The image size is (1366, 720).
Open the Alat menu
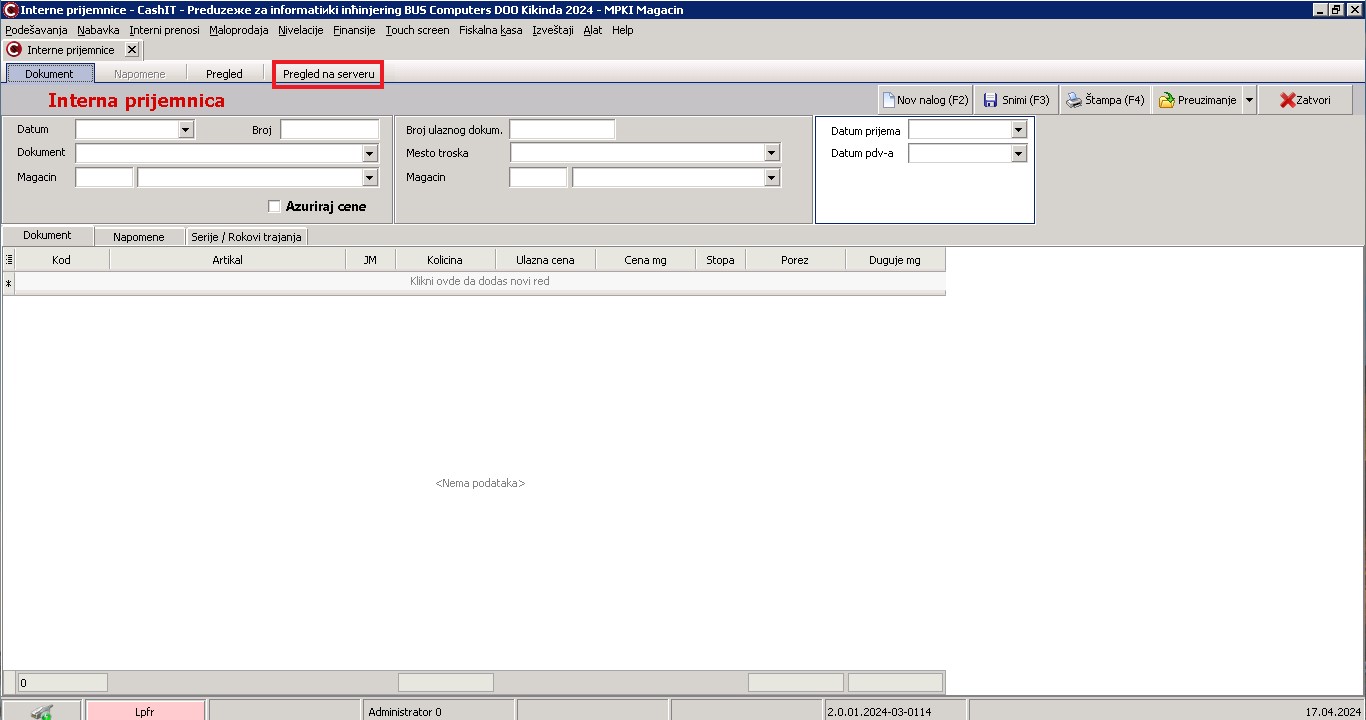point(593,30)
